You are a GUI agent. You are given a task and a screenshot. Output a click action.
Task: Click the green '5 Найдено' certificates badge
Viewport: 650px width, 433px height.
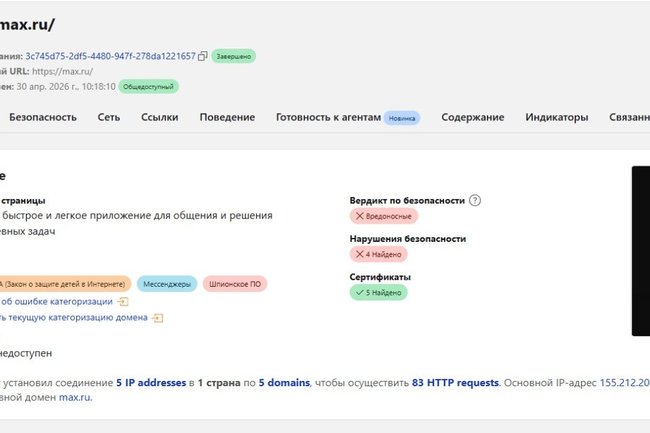coord(377,292)
